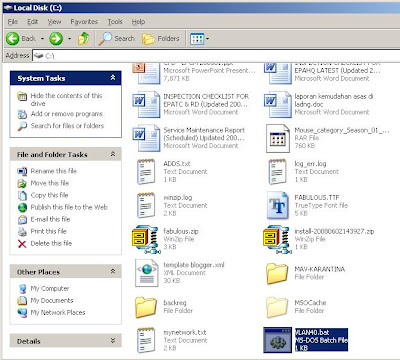Select the FABULOUS.TTF font file icon
This screenshot has width=400, height=360.
[277, 205]
